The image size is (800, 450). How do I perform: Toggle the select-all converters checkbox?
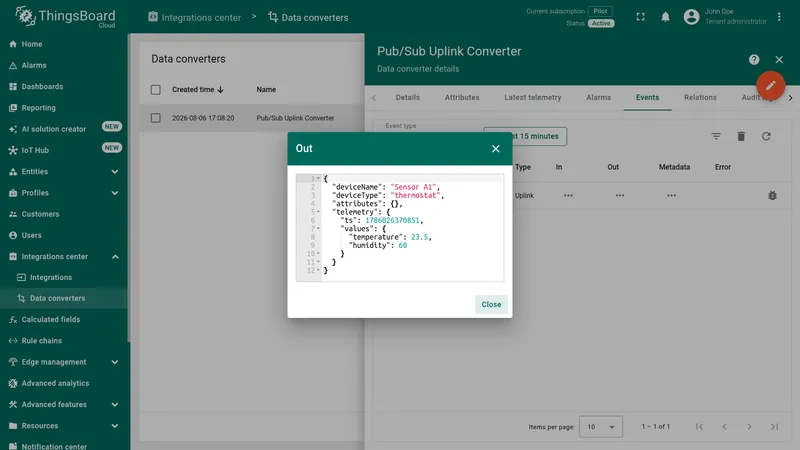tap(156, 90)
